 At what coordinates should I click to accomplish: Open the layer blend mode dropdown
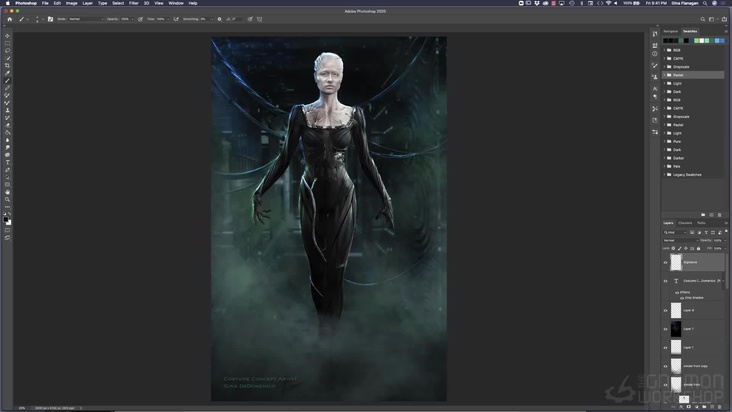(x=681, y=240)
